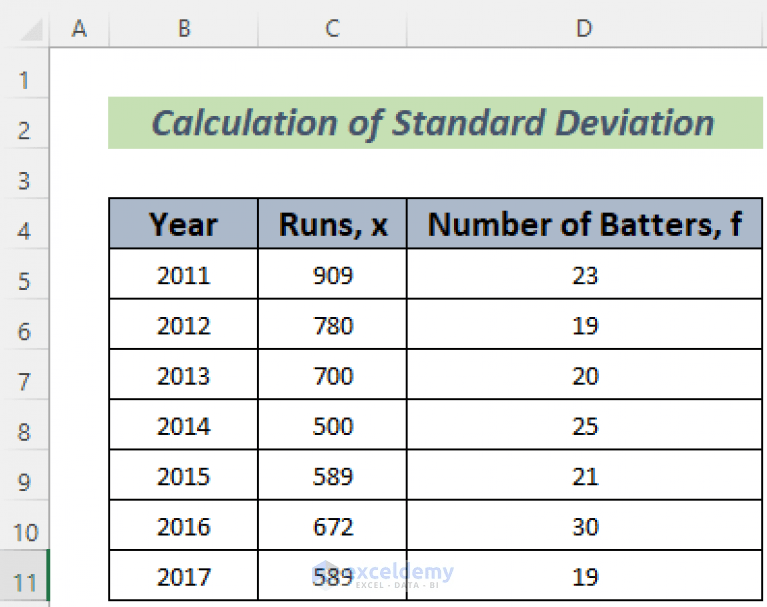The height and width of the screenshot is (607, 767).
Task: Select column D header
Action: [585, 28]
